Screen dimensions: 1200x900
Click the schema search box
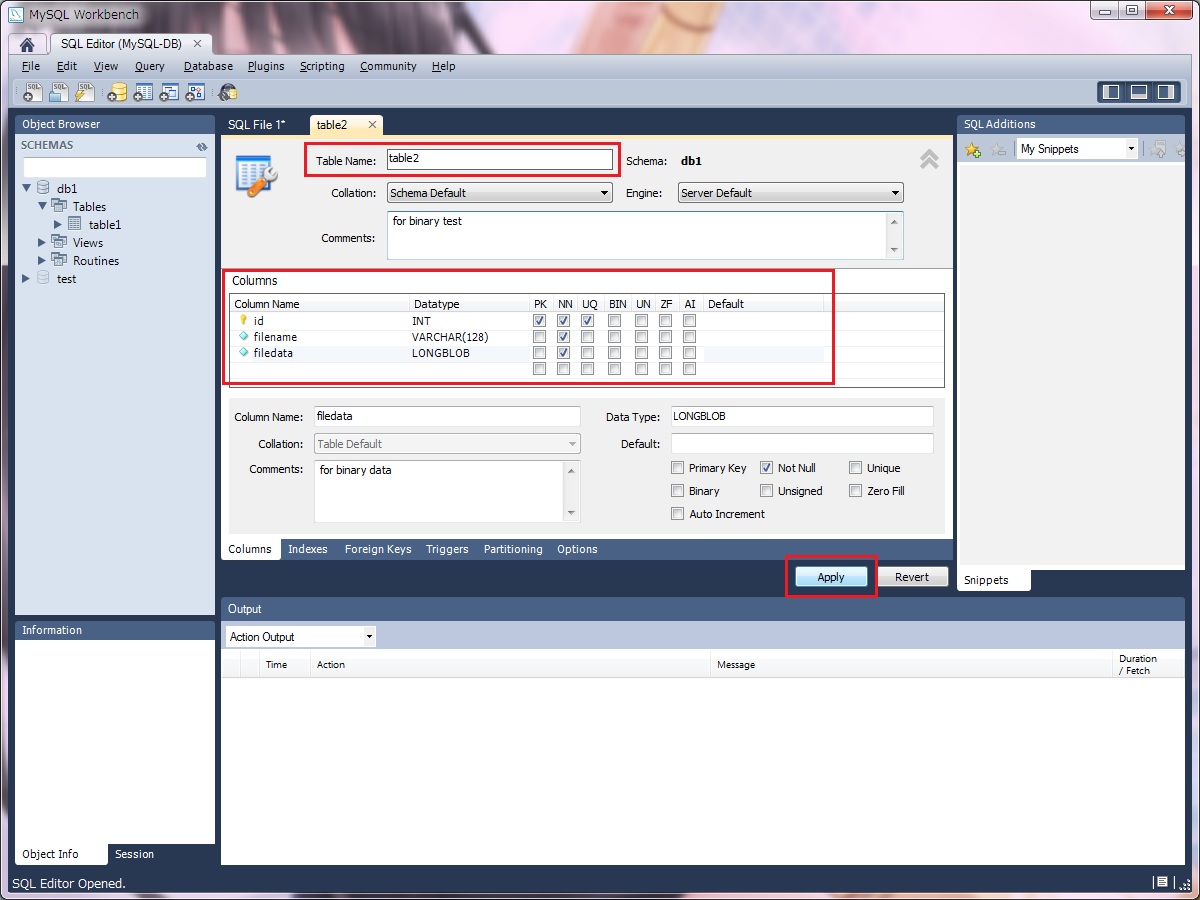[115, 167]
